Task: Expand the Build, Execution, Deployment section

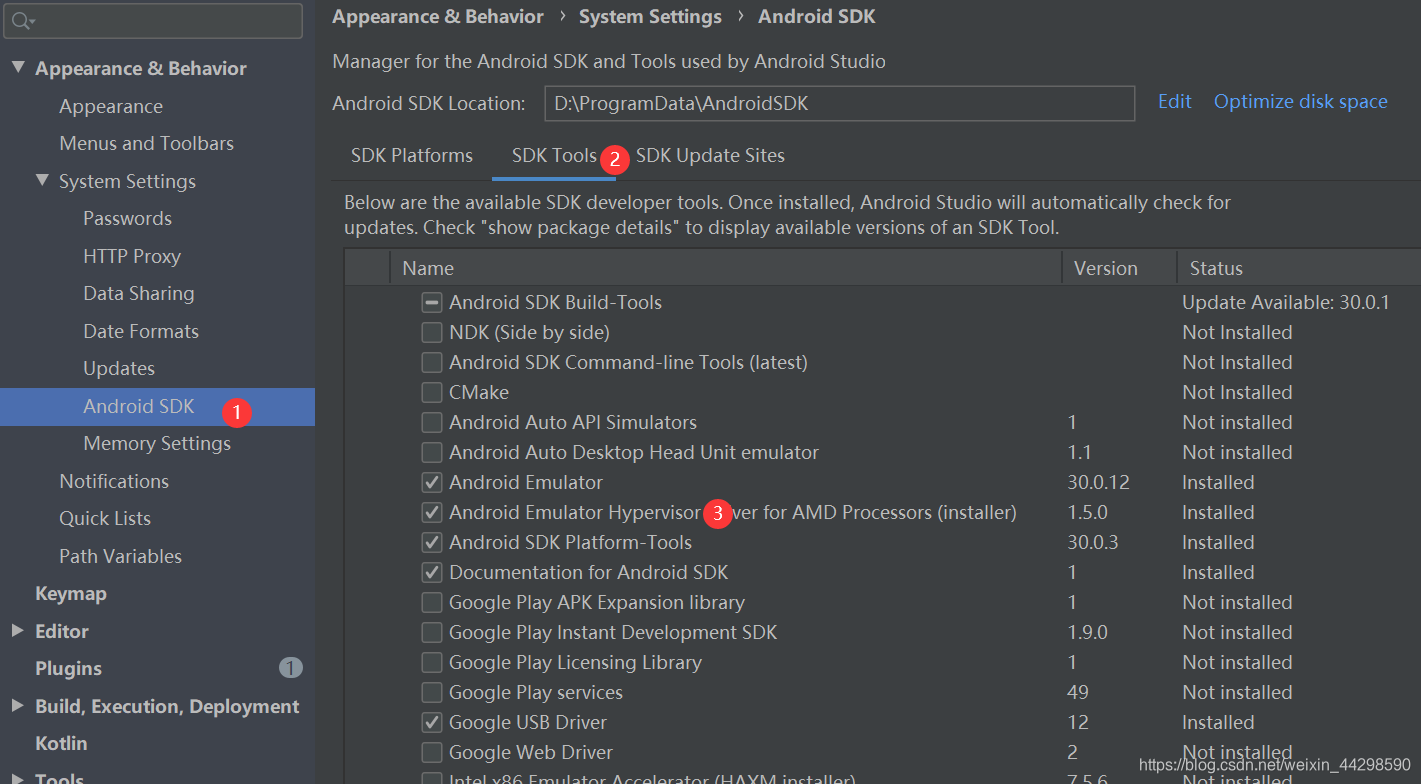Action: click(x=17, y=706)
